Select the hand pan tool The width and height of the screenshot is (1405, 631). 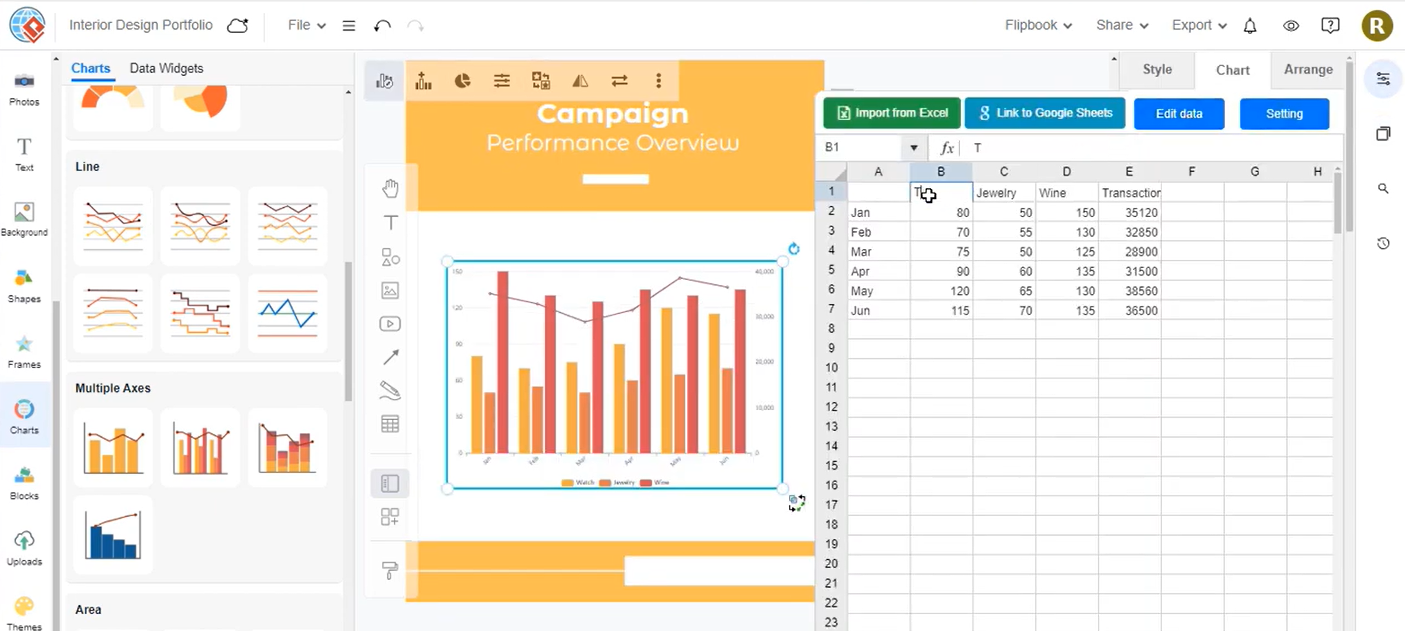click(x=390, y=188)
